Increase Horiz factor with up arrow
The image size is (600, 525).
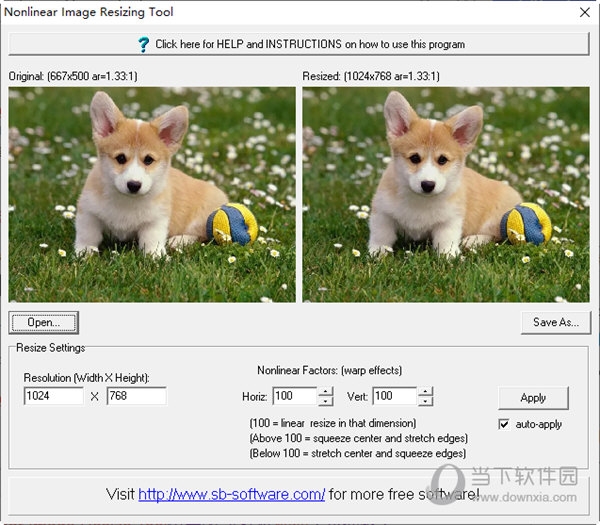326,391
